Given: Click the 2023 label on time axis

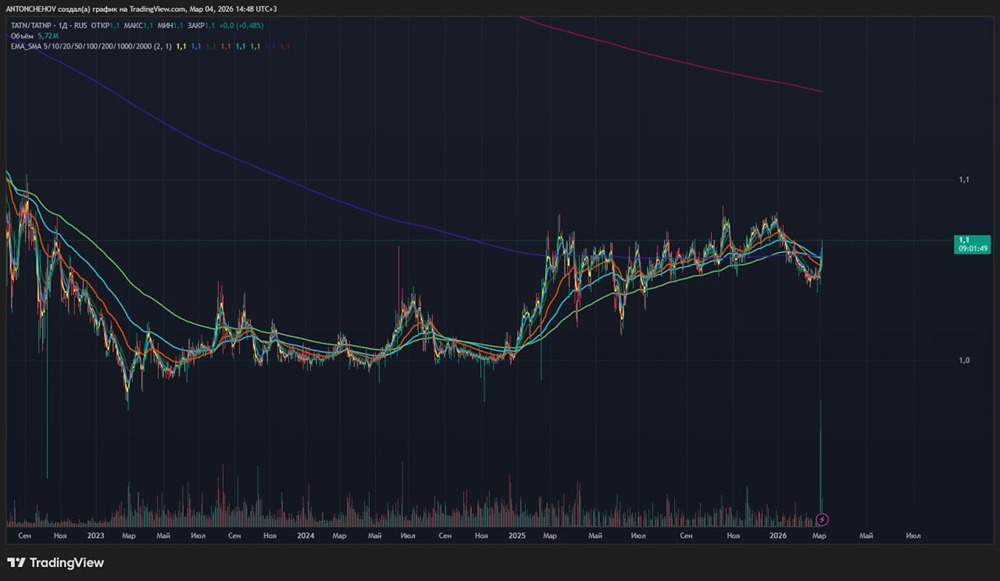Looking at the screenshot, I should click(x=96, y=536).
